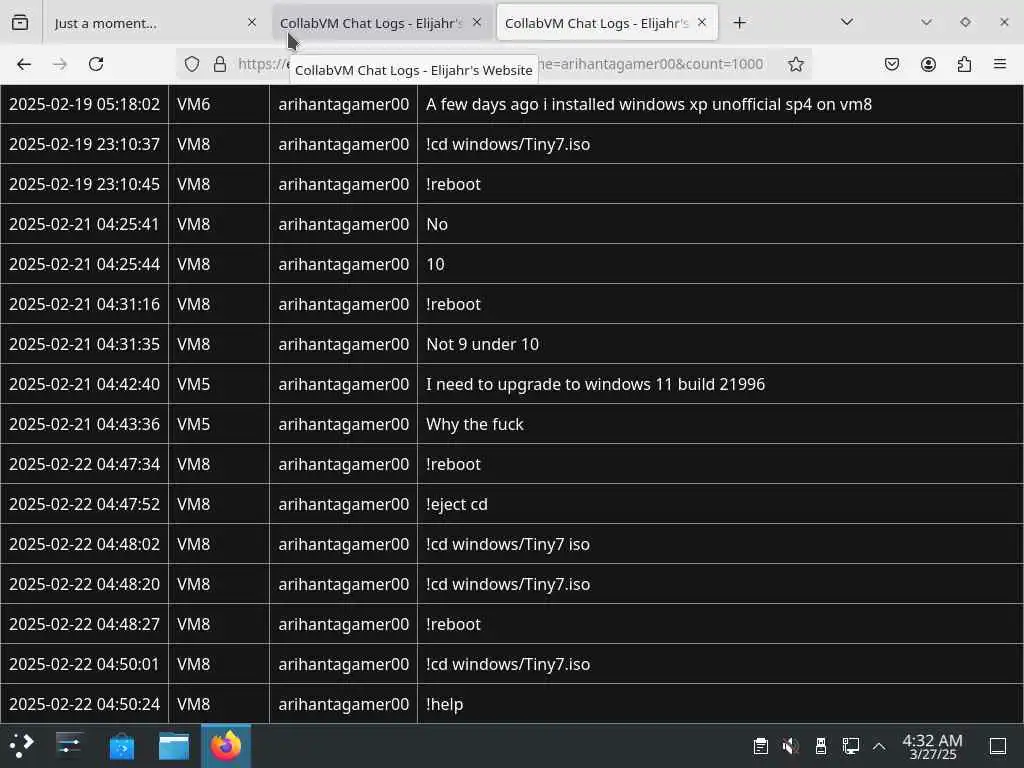The width and height of the screenshot is (1024, 768).
Task: Save page to Pocket
Action: tap(892, 64)
